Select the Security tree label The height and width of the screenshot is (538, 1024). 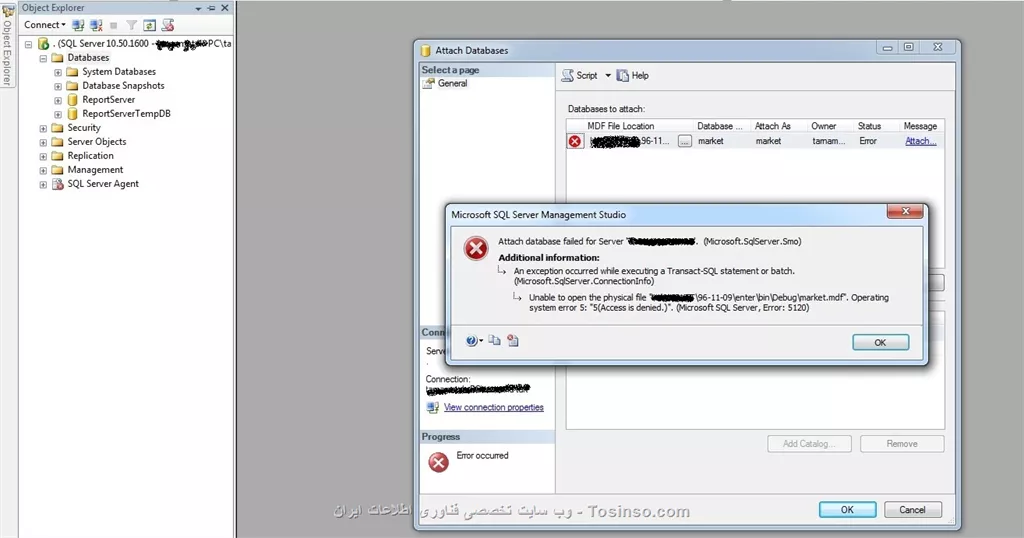point(84,127)
